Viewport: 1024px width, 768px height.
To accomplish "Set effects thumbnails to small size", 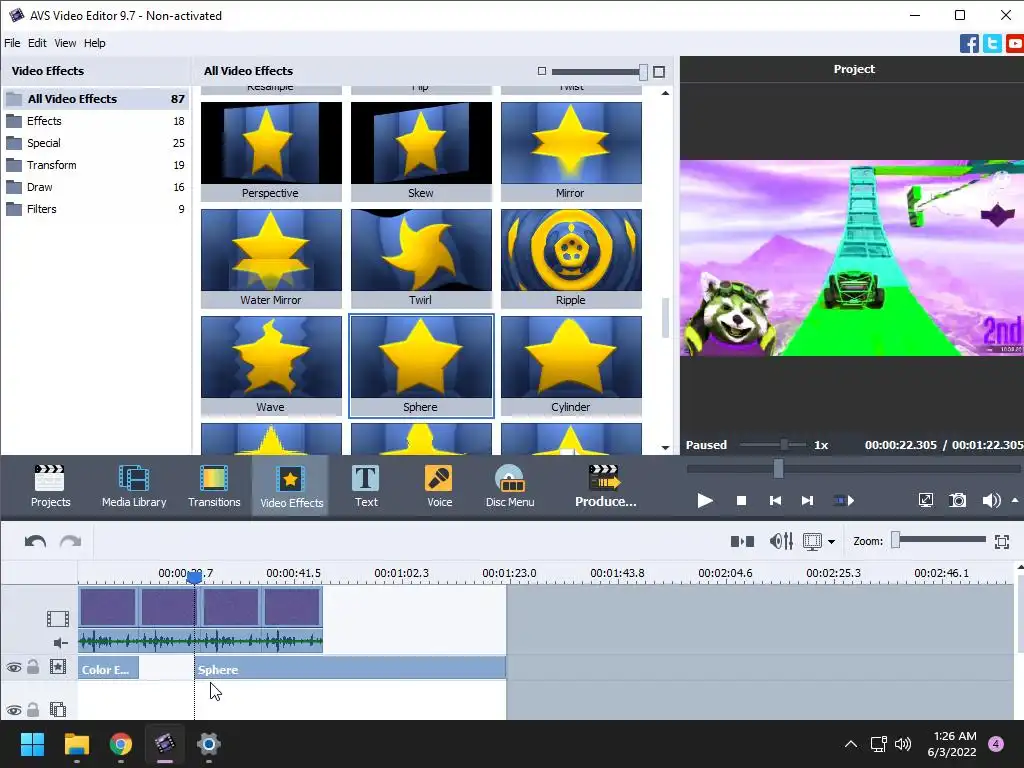I will tap(541, 71).
